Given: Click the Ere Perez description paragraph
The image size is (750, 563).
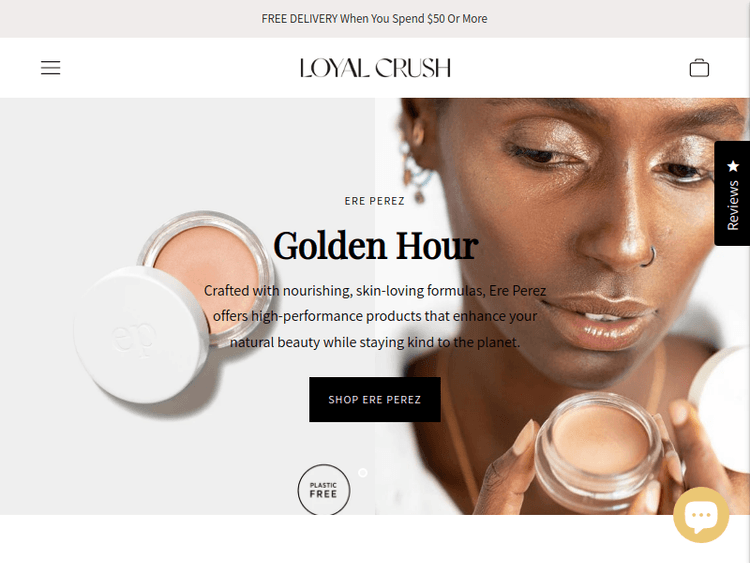Looking at the screenshot, I should (x=375, y=316).
